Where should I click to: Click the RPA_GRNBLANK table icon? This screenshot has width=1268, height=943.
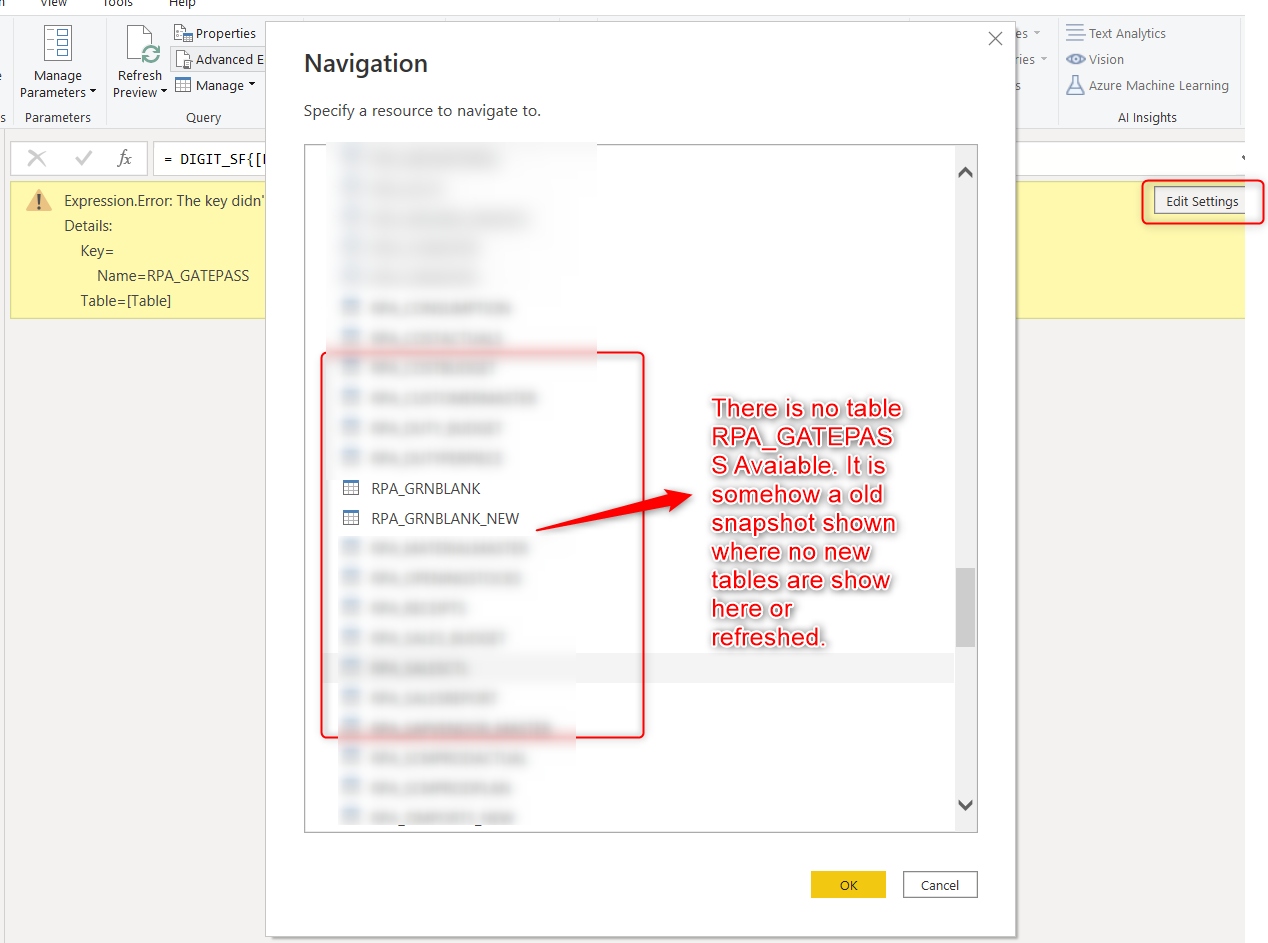click(351, 488)
